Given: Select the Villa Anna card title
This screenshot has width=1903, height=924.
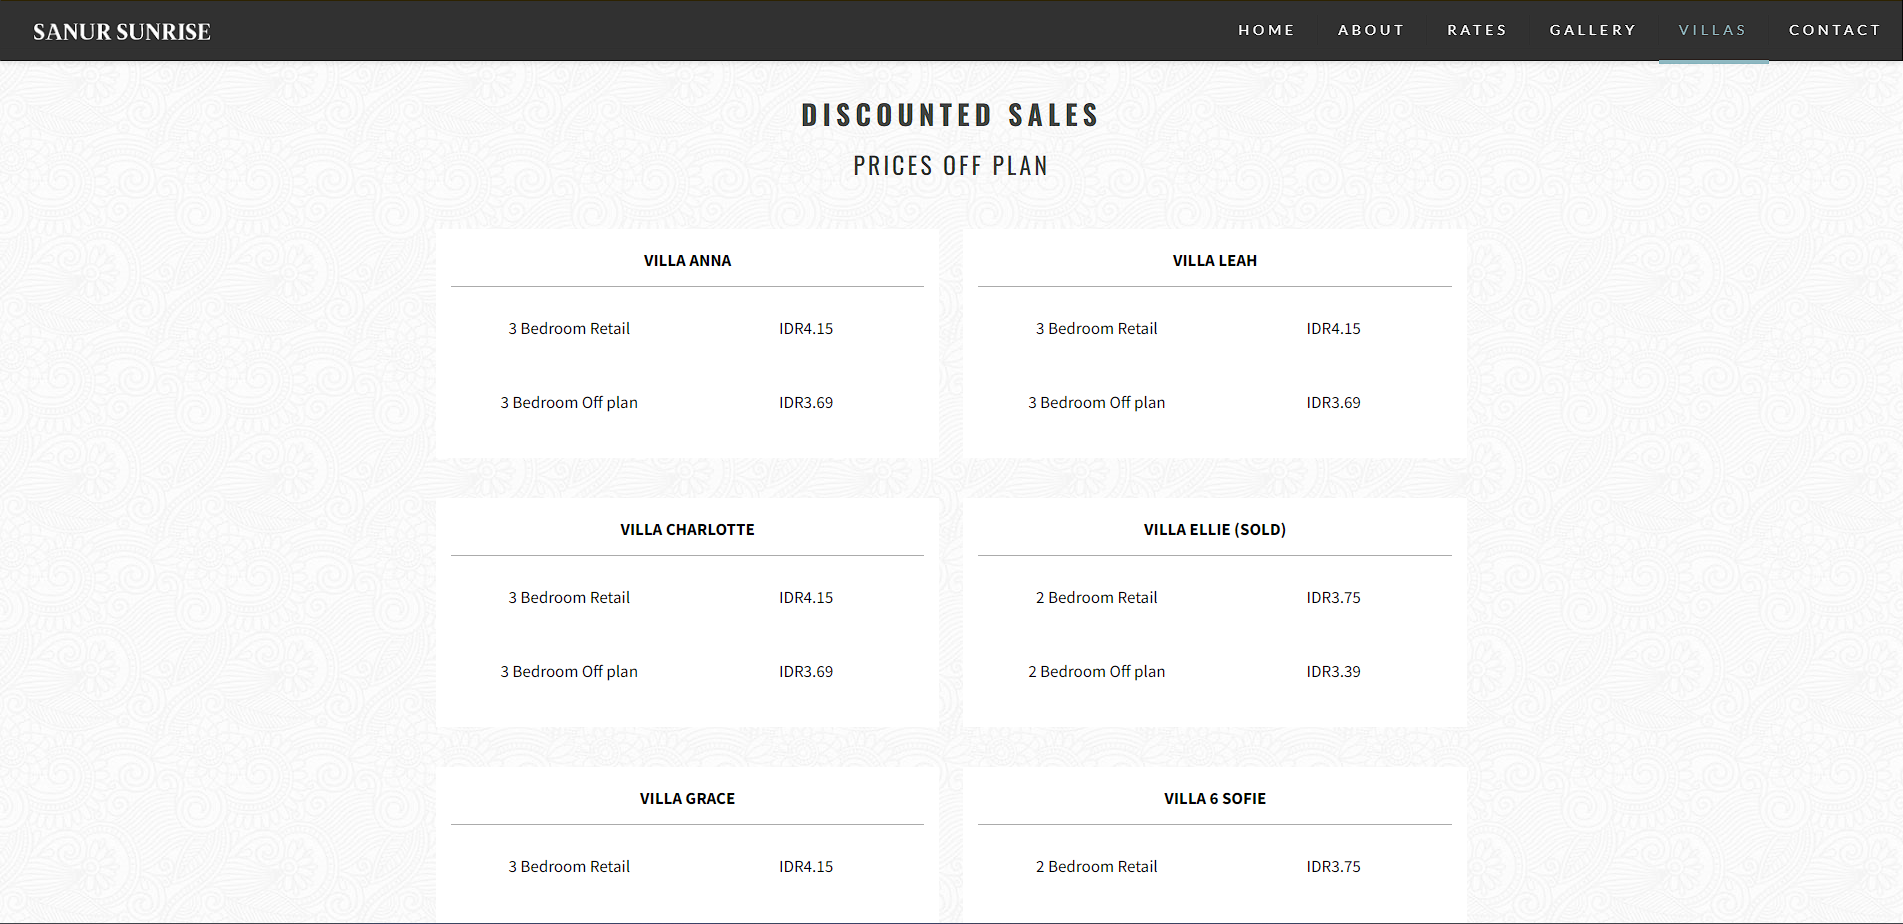Looking at the screenshot, I should (687, 261).
